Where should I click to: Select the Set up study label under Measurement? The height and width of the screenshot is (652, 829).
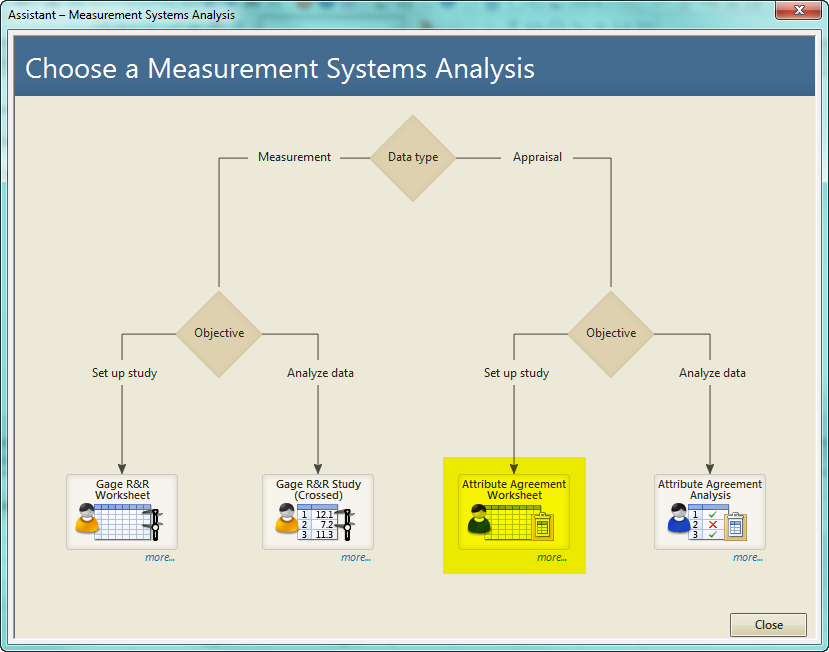click(124, 373)
